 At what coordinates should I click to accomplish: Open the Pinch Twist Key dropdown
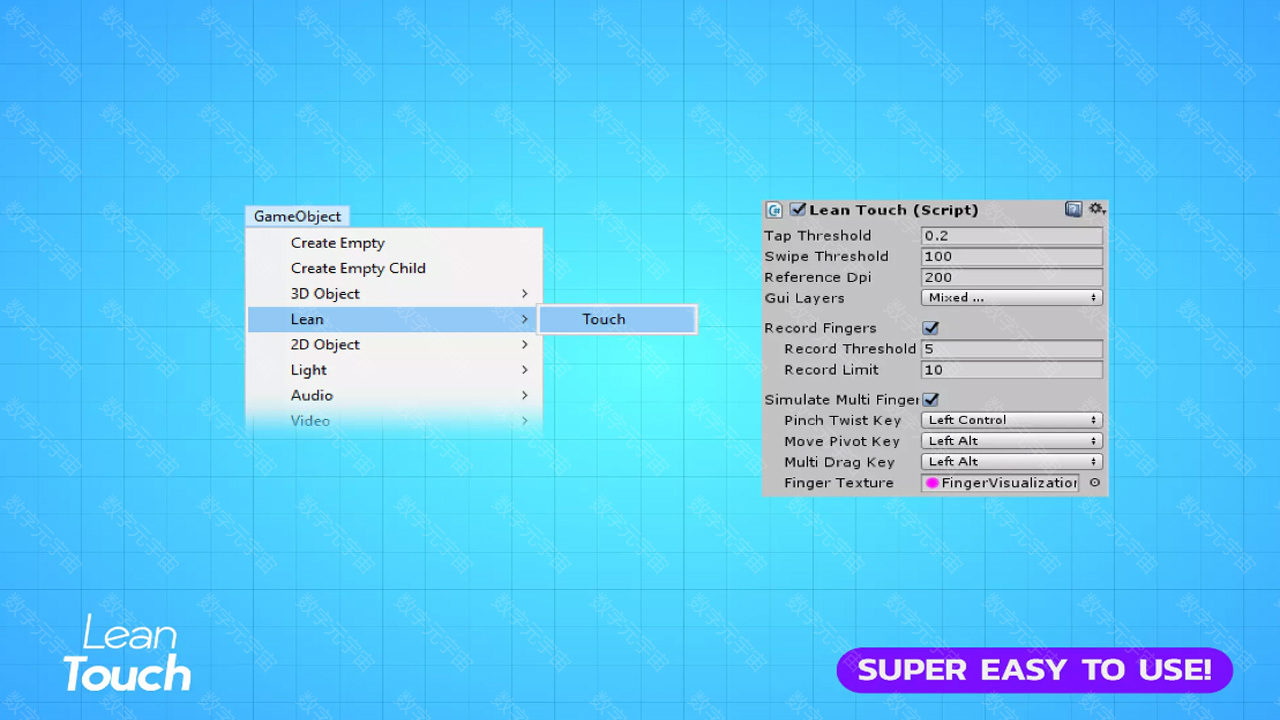click(x=1012, y=420)
